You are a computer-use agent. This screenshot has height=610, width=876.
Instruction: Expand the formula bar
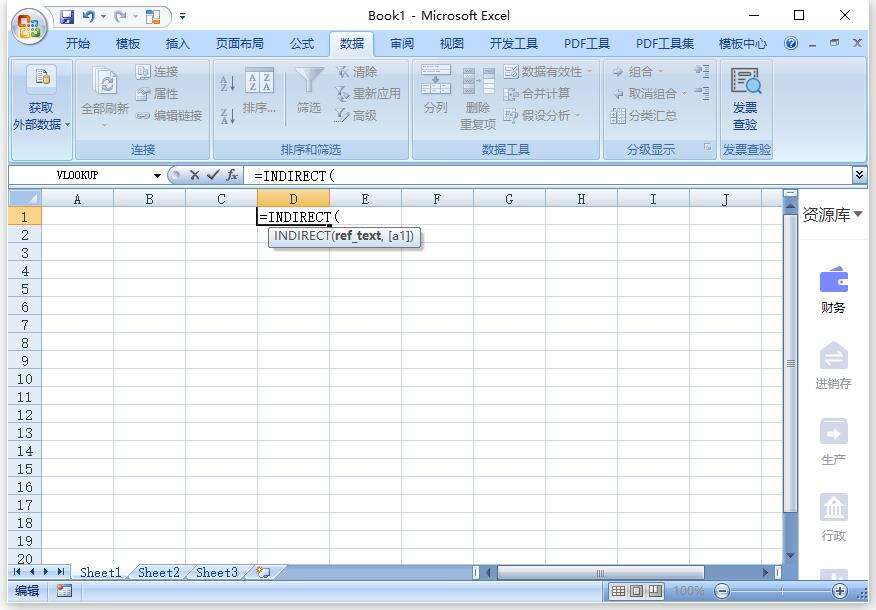(859, 175)
